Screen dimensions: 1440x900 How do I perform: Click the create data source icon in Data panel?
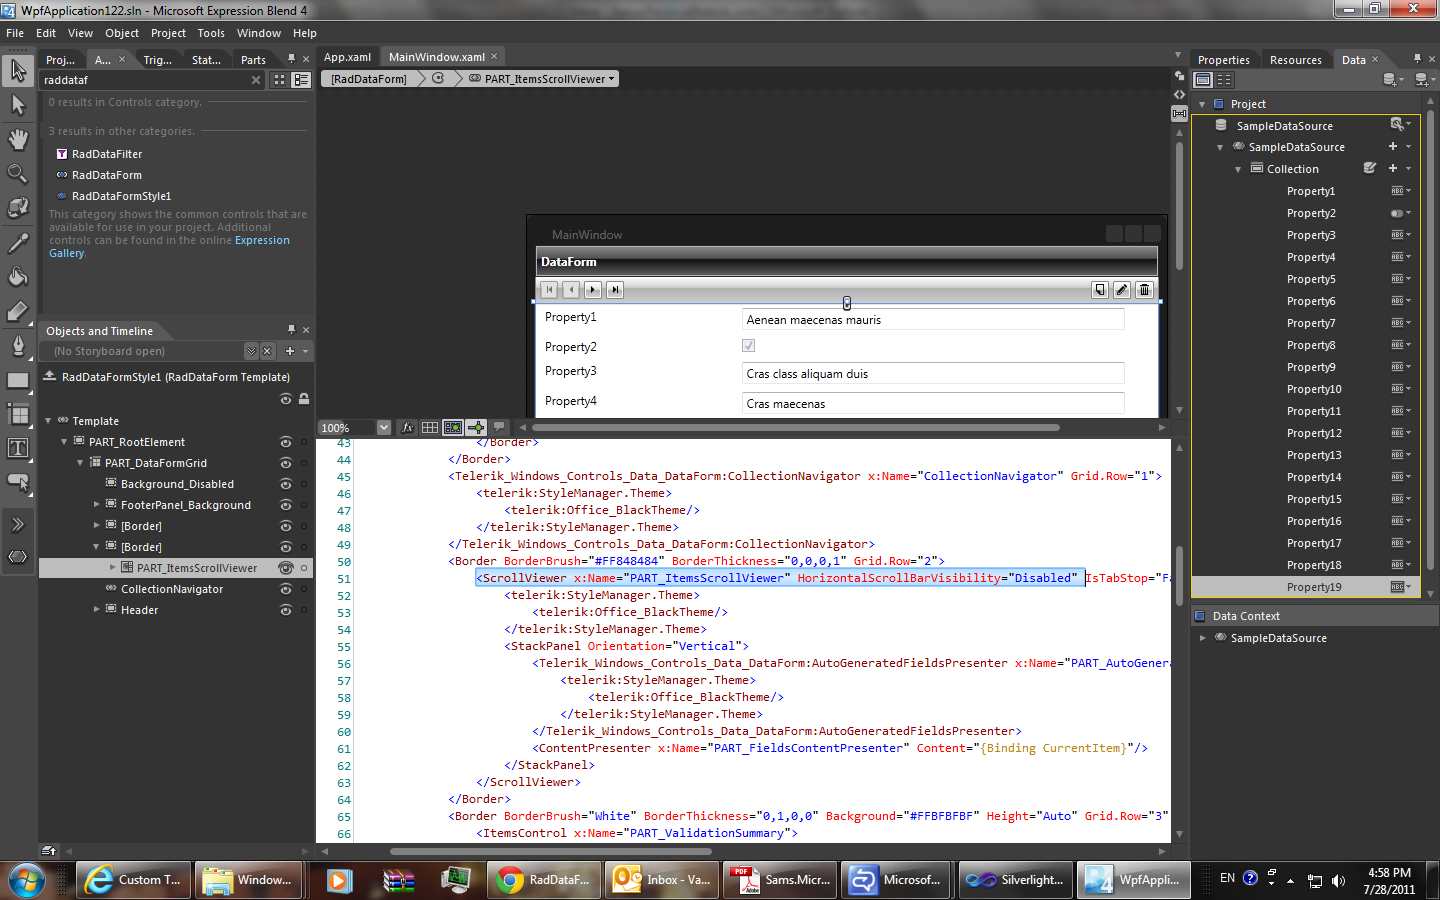[x=1424, y=80]
